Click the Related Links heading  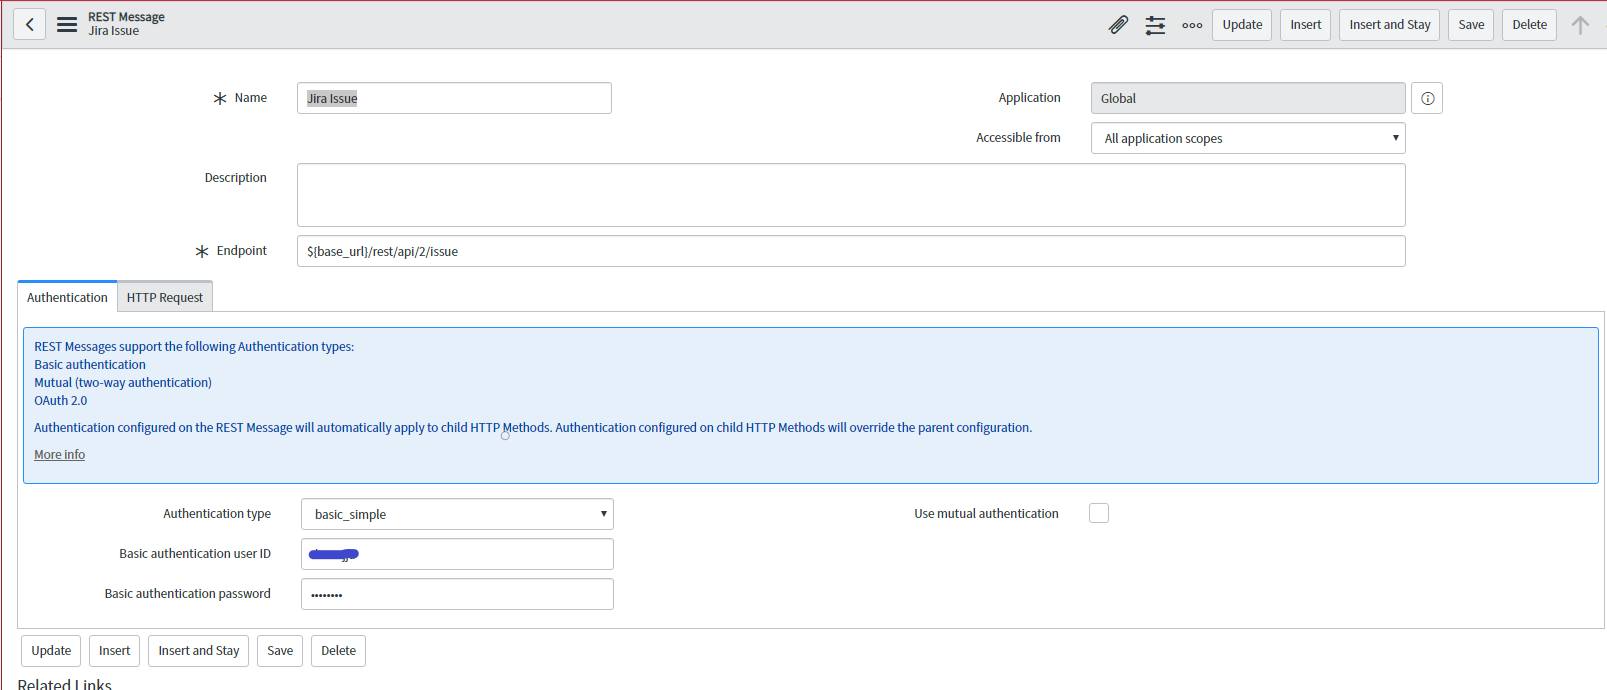click(x=65, y=685)
